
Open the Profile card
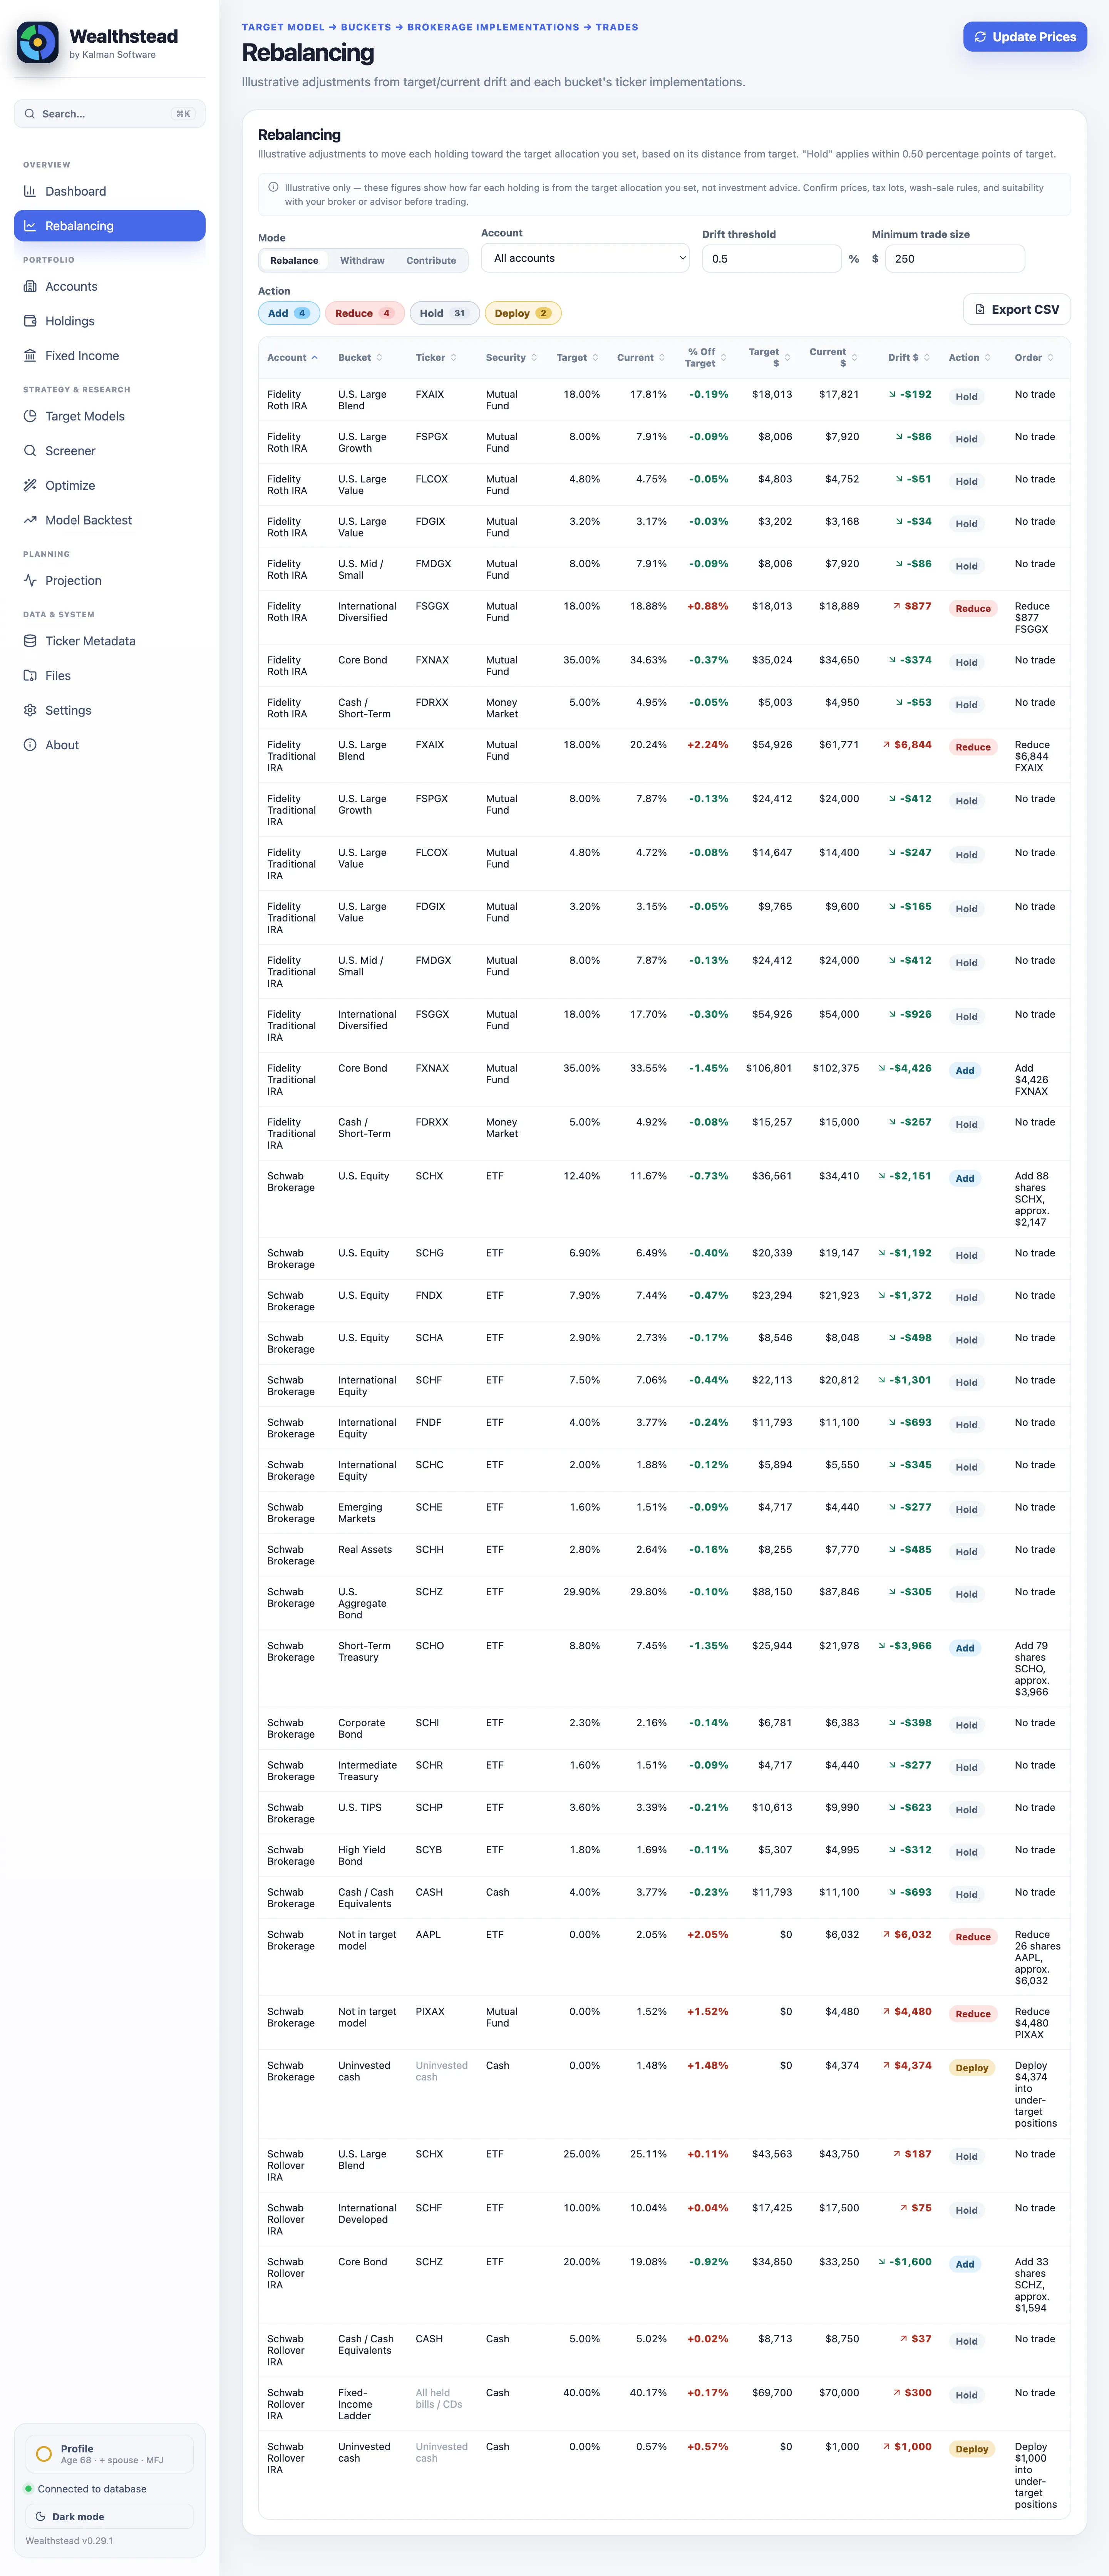click(x=110, y=2454)
